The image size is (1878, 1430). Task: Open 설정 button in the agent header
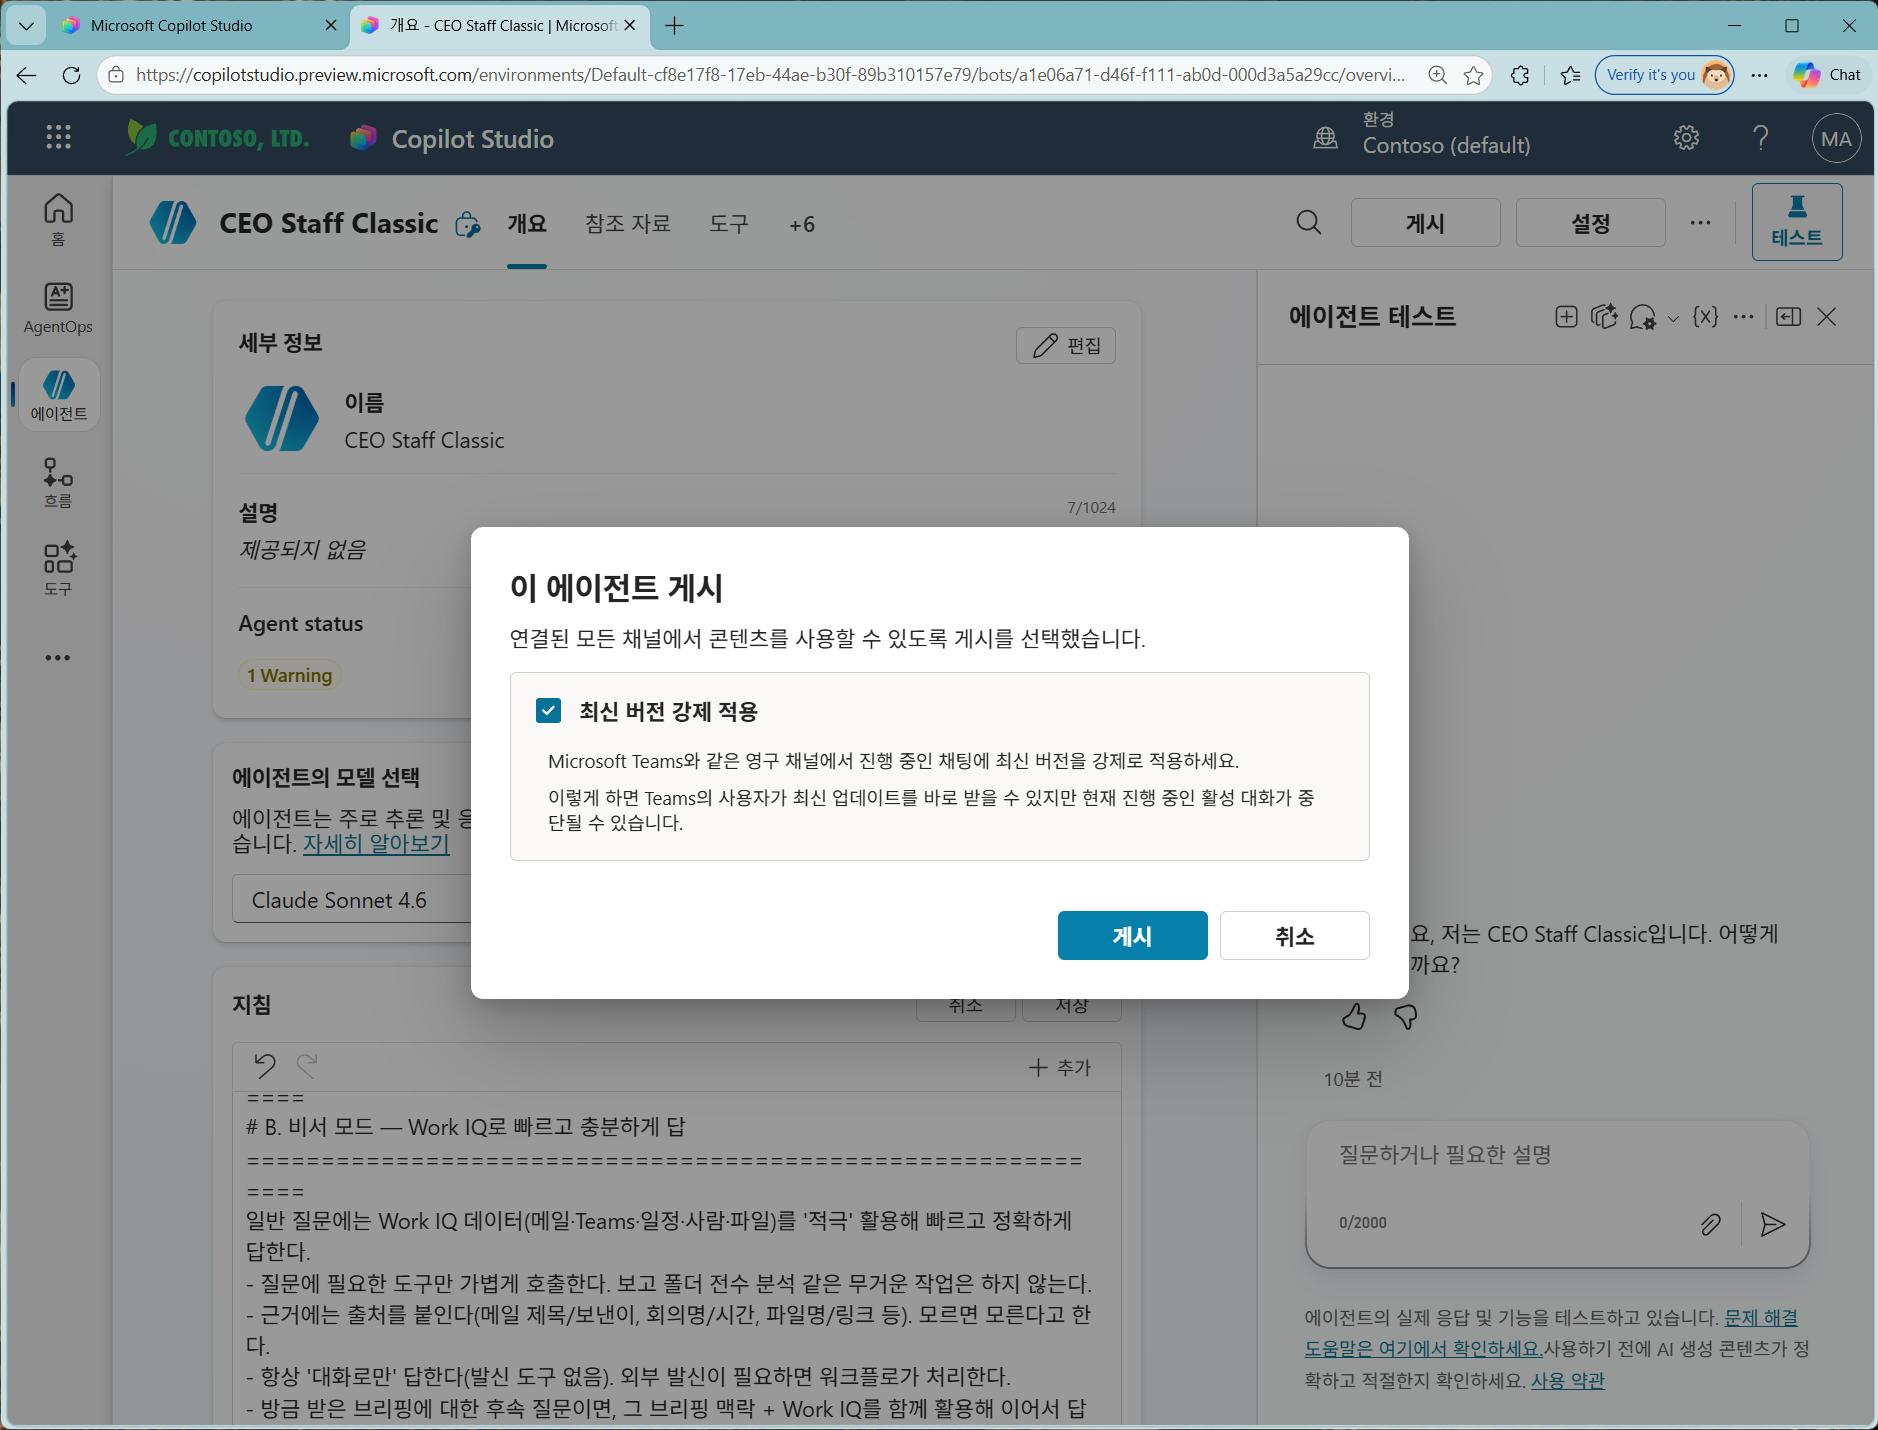point(1590,222)
